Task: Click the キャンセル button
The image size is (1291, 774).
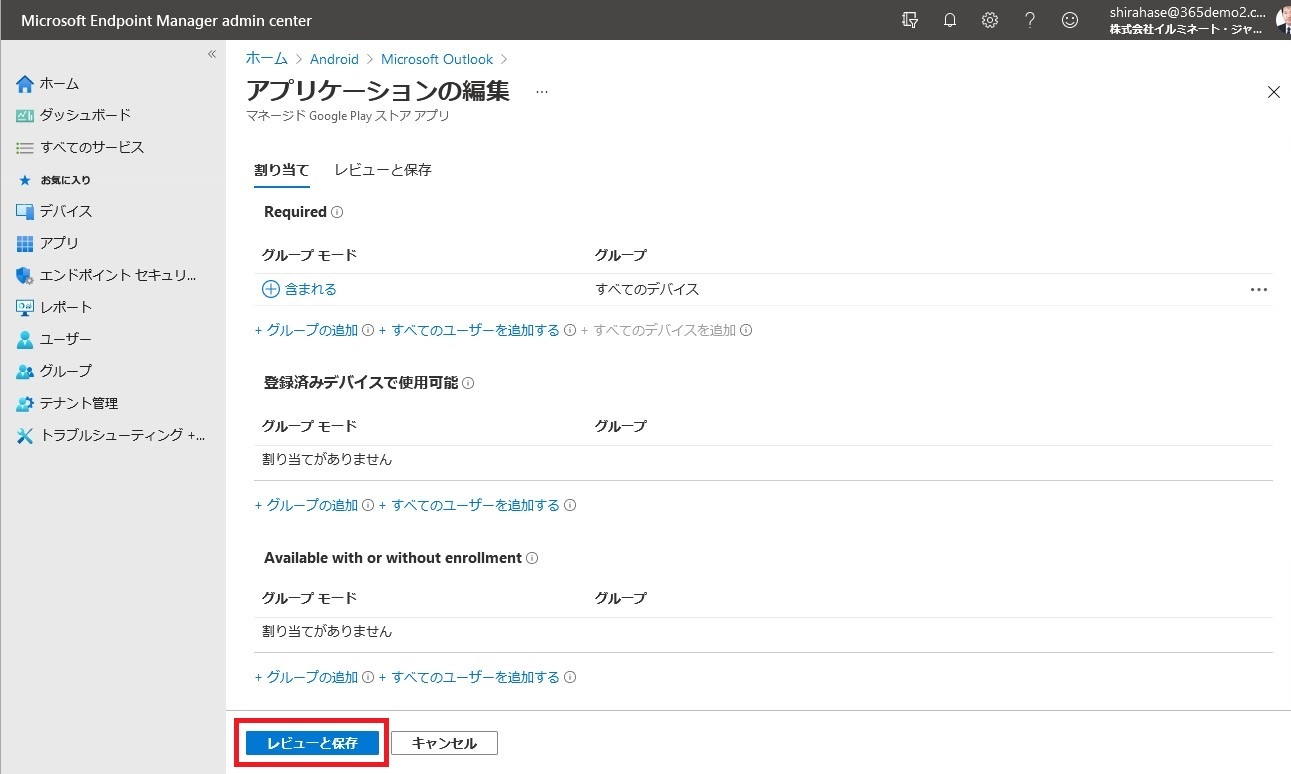Action: (x=444, y=743)
